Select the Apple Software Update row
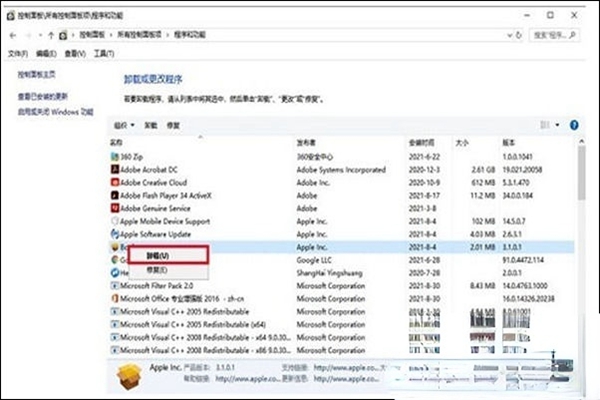Screen dimensions: 600x400 tap(341, 234)
